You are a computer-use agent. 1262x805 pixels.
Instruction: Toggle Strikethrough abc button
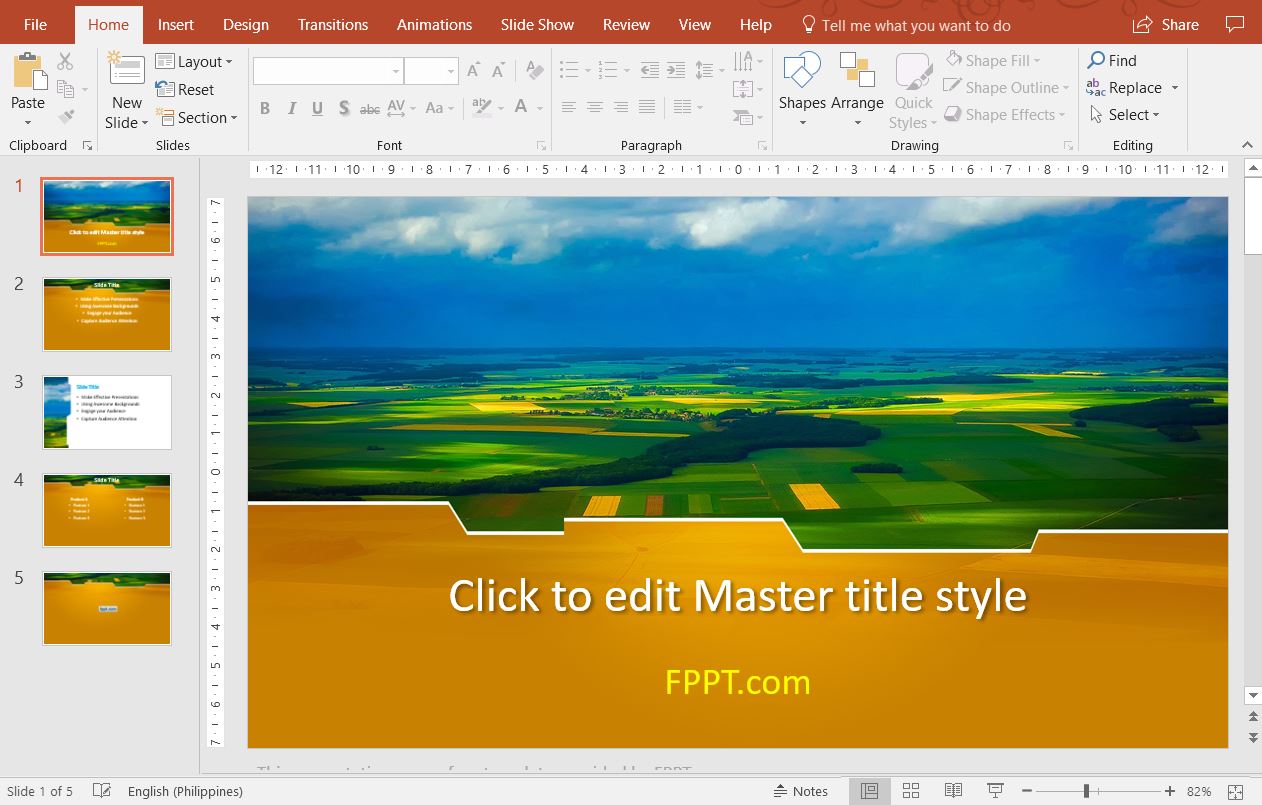pos(370,108)
